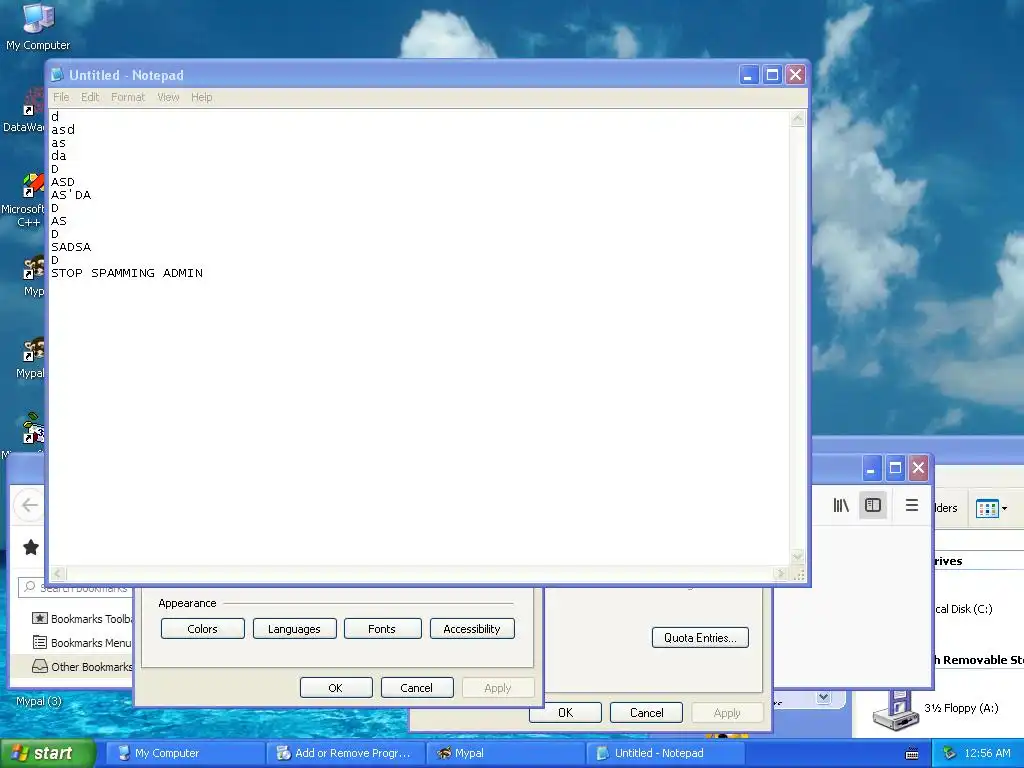Select Local Disk (C:) in My Computer

coord(963,609)
